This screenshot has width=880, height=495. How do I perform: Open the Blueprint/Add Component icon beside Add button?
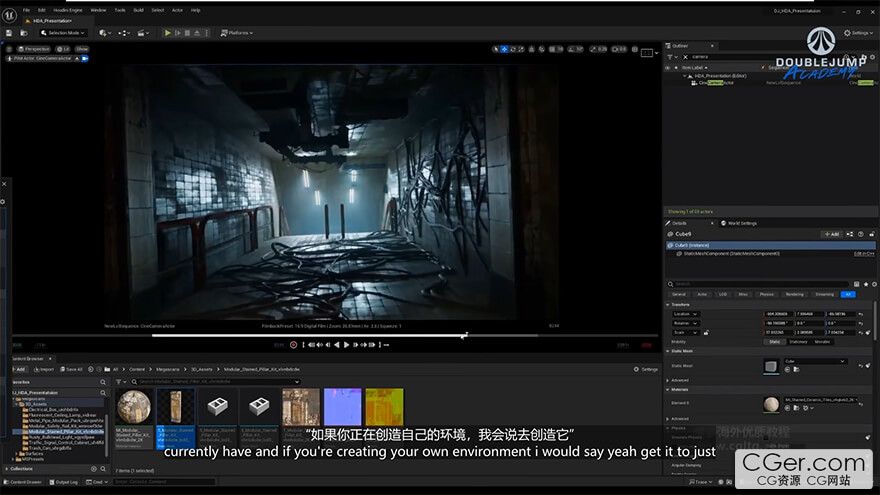point(849,234)
